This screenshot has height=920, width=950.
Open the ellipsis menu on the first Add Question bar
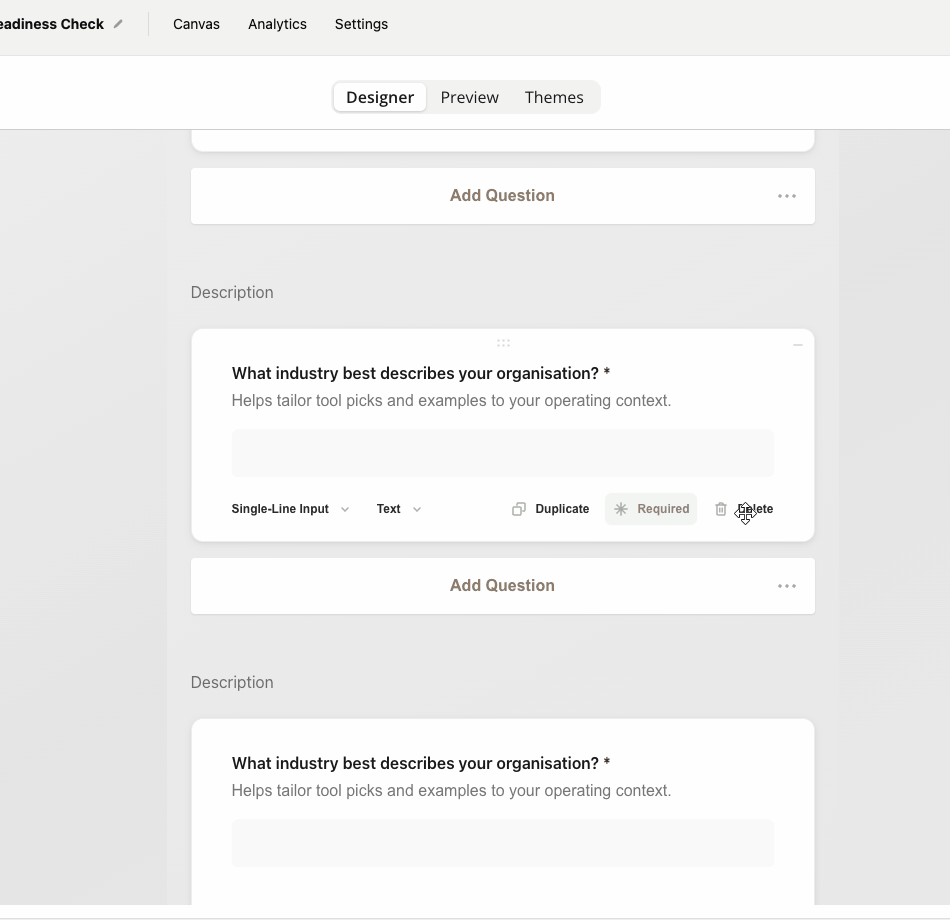[787, 195]
